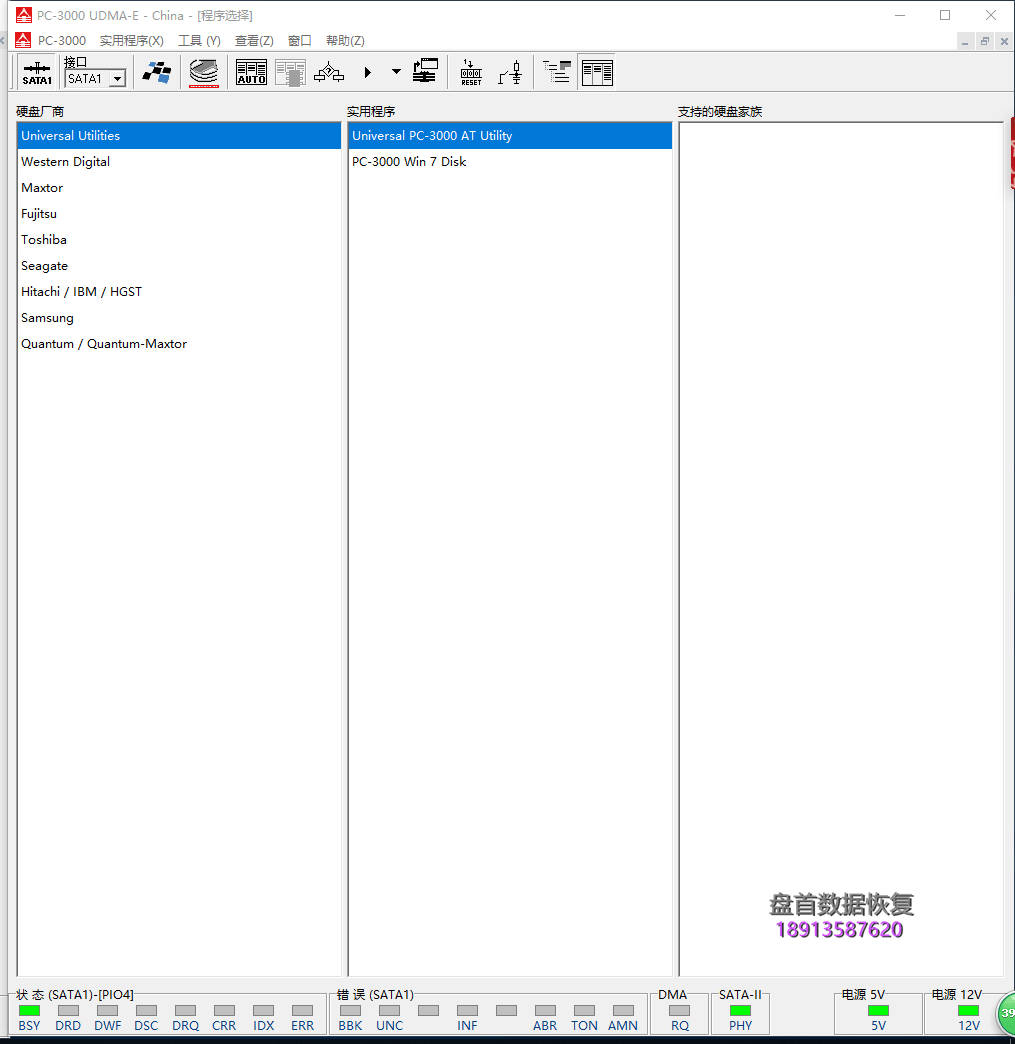Open the 实用程序(X) menu
This screenshot has height=1044, width=1015.
point(132,41)
